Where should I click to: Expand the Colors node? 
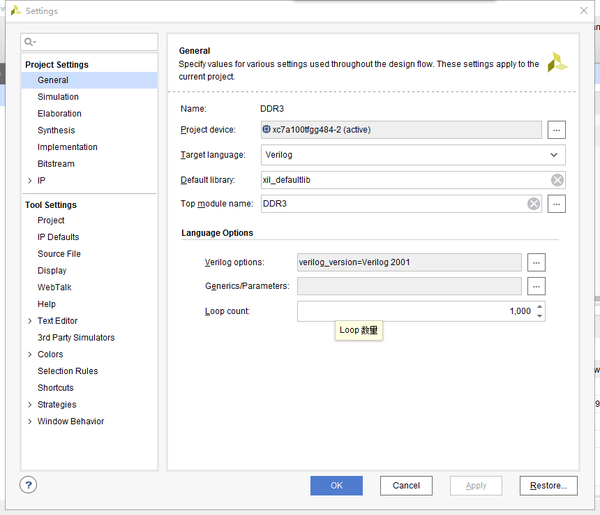pos(30,354)
